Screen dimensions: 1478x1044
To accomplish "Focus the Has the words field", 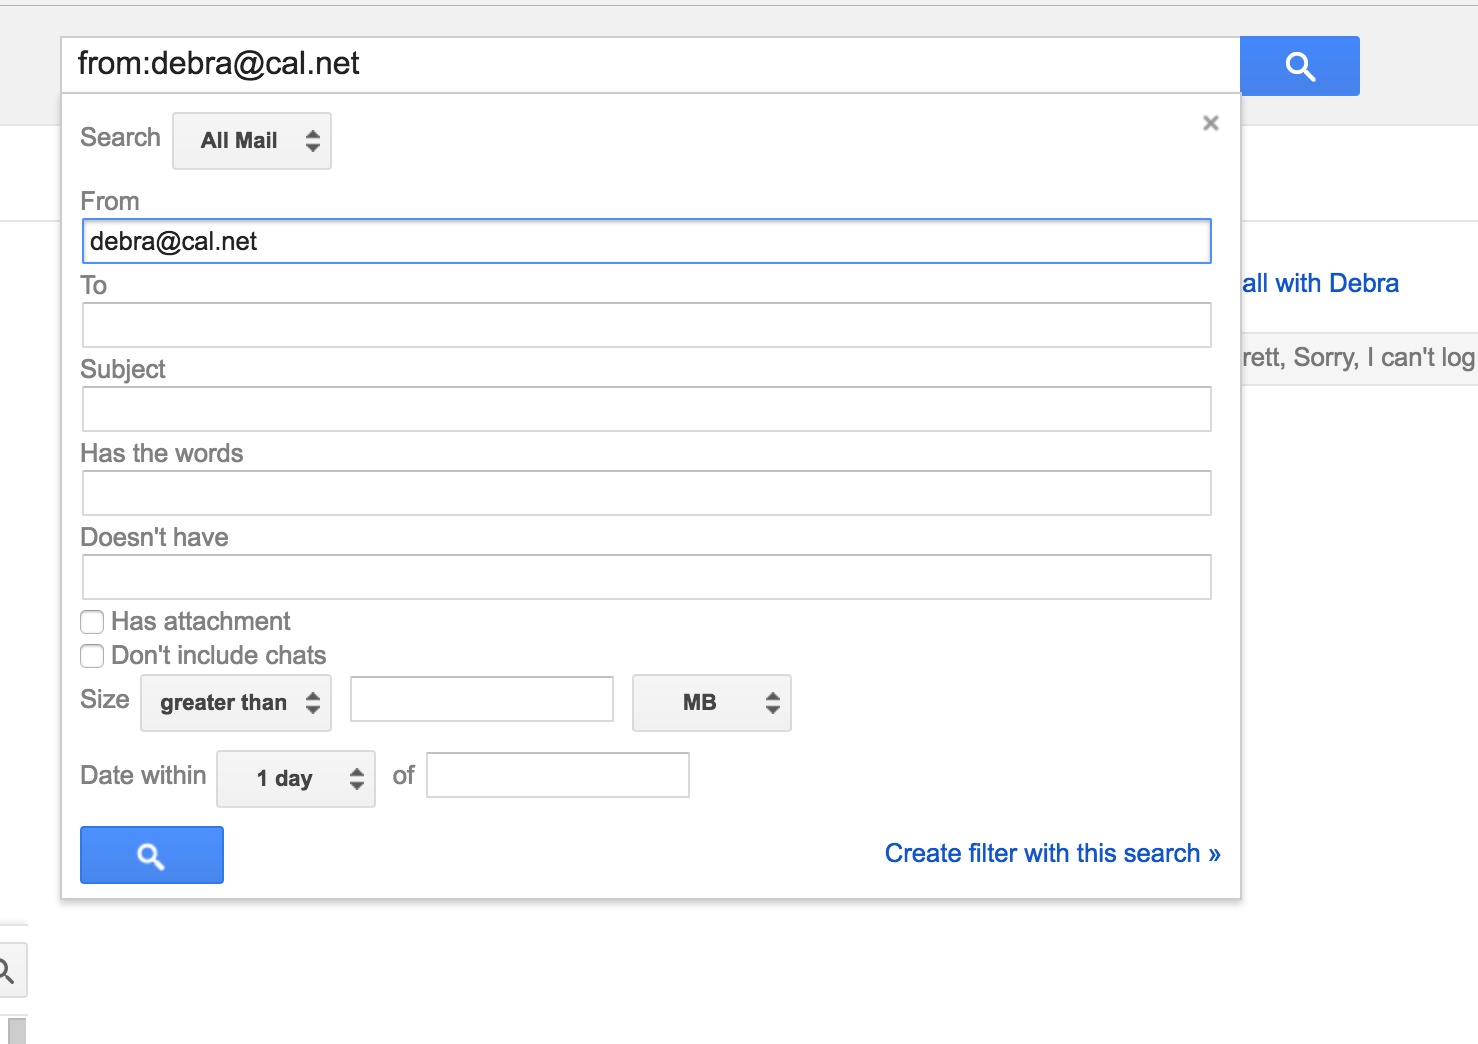I will (x=646, y=493).
